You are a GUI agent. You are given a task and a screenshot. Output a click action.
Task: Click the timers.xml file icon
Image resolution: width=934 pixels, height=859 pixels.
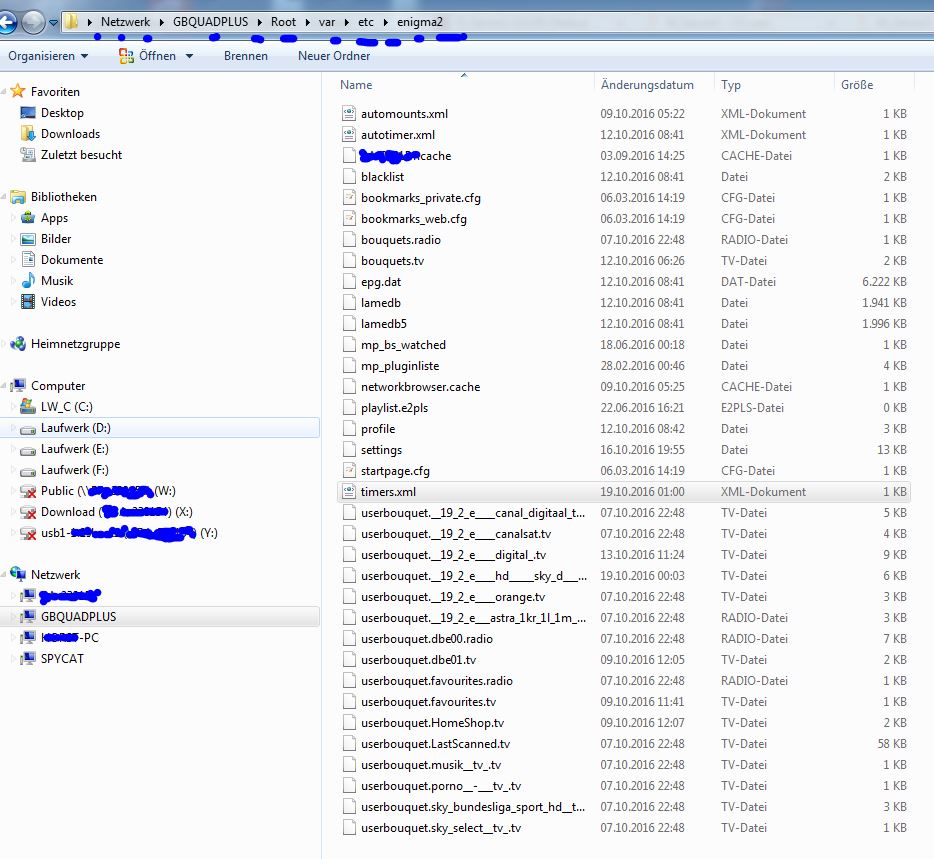[x=348, y=492]
